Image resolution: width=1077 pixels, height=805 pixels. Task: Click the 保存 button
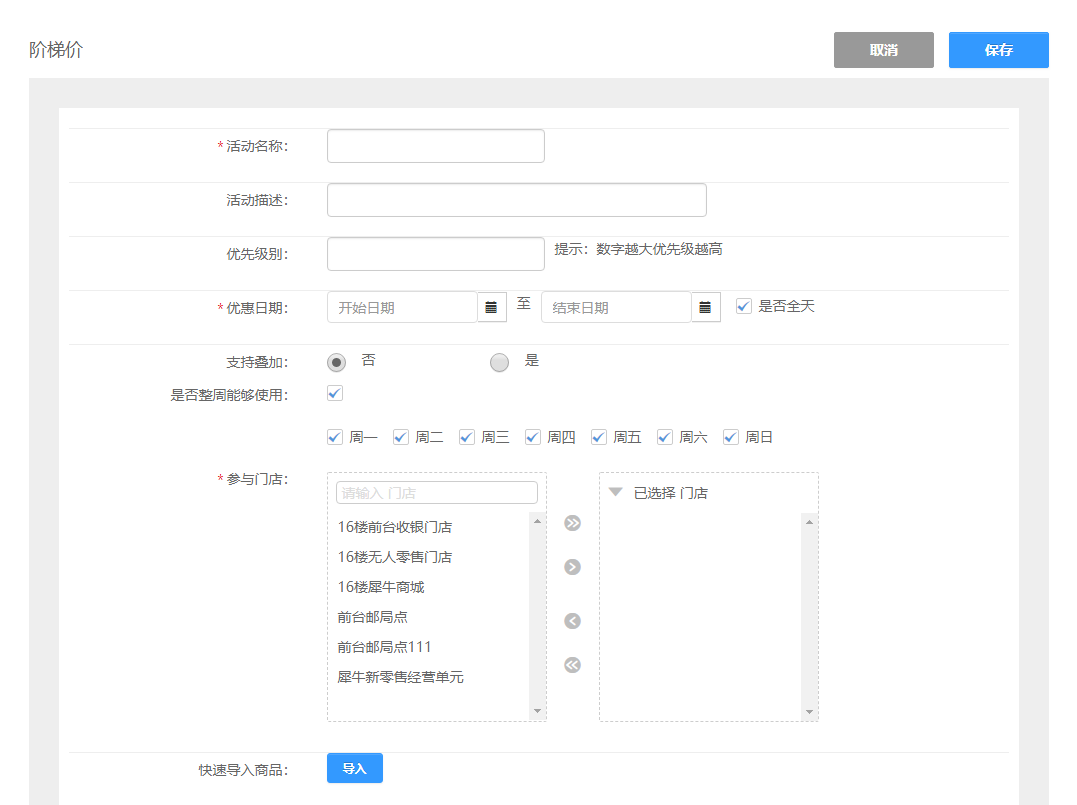pos(999,49)
